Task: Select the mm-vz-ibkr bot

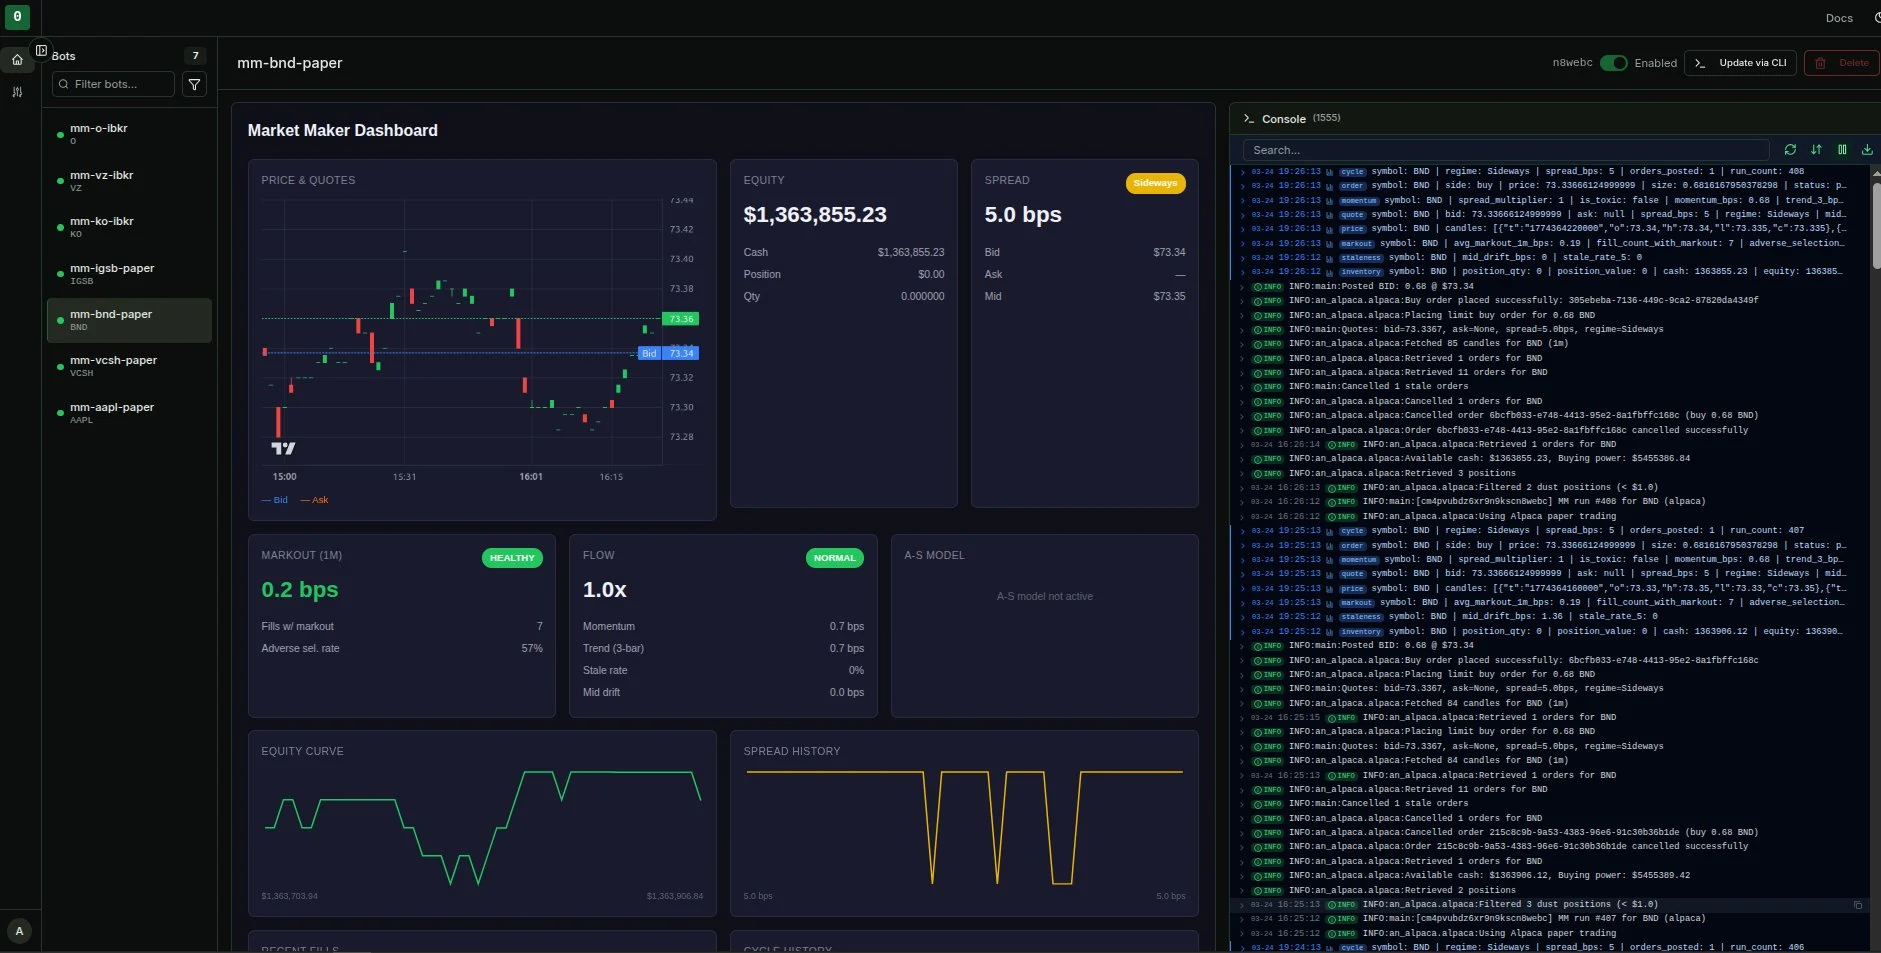Action: tap(129, 180)
